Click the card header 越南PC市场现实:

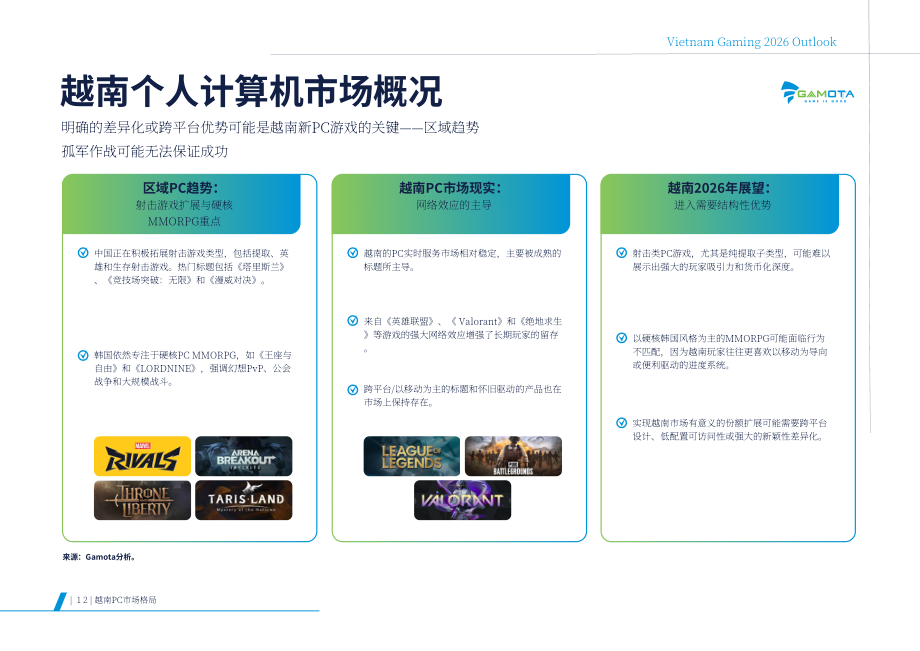(x=450, y=188)
